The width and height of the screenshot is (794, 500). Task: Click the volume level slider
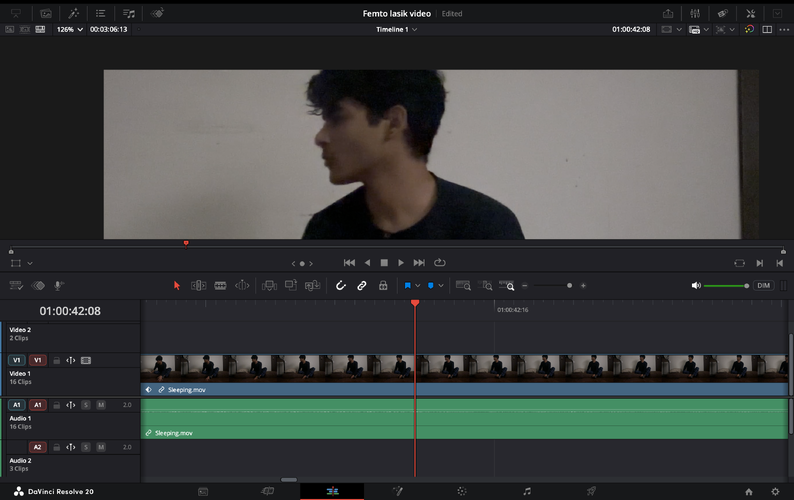[725, 286]
